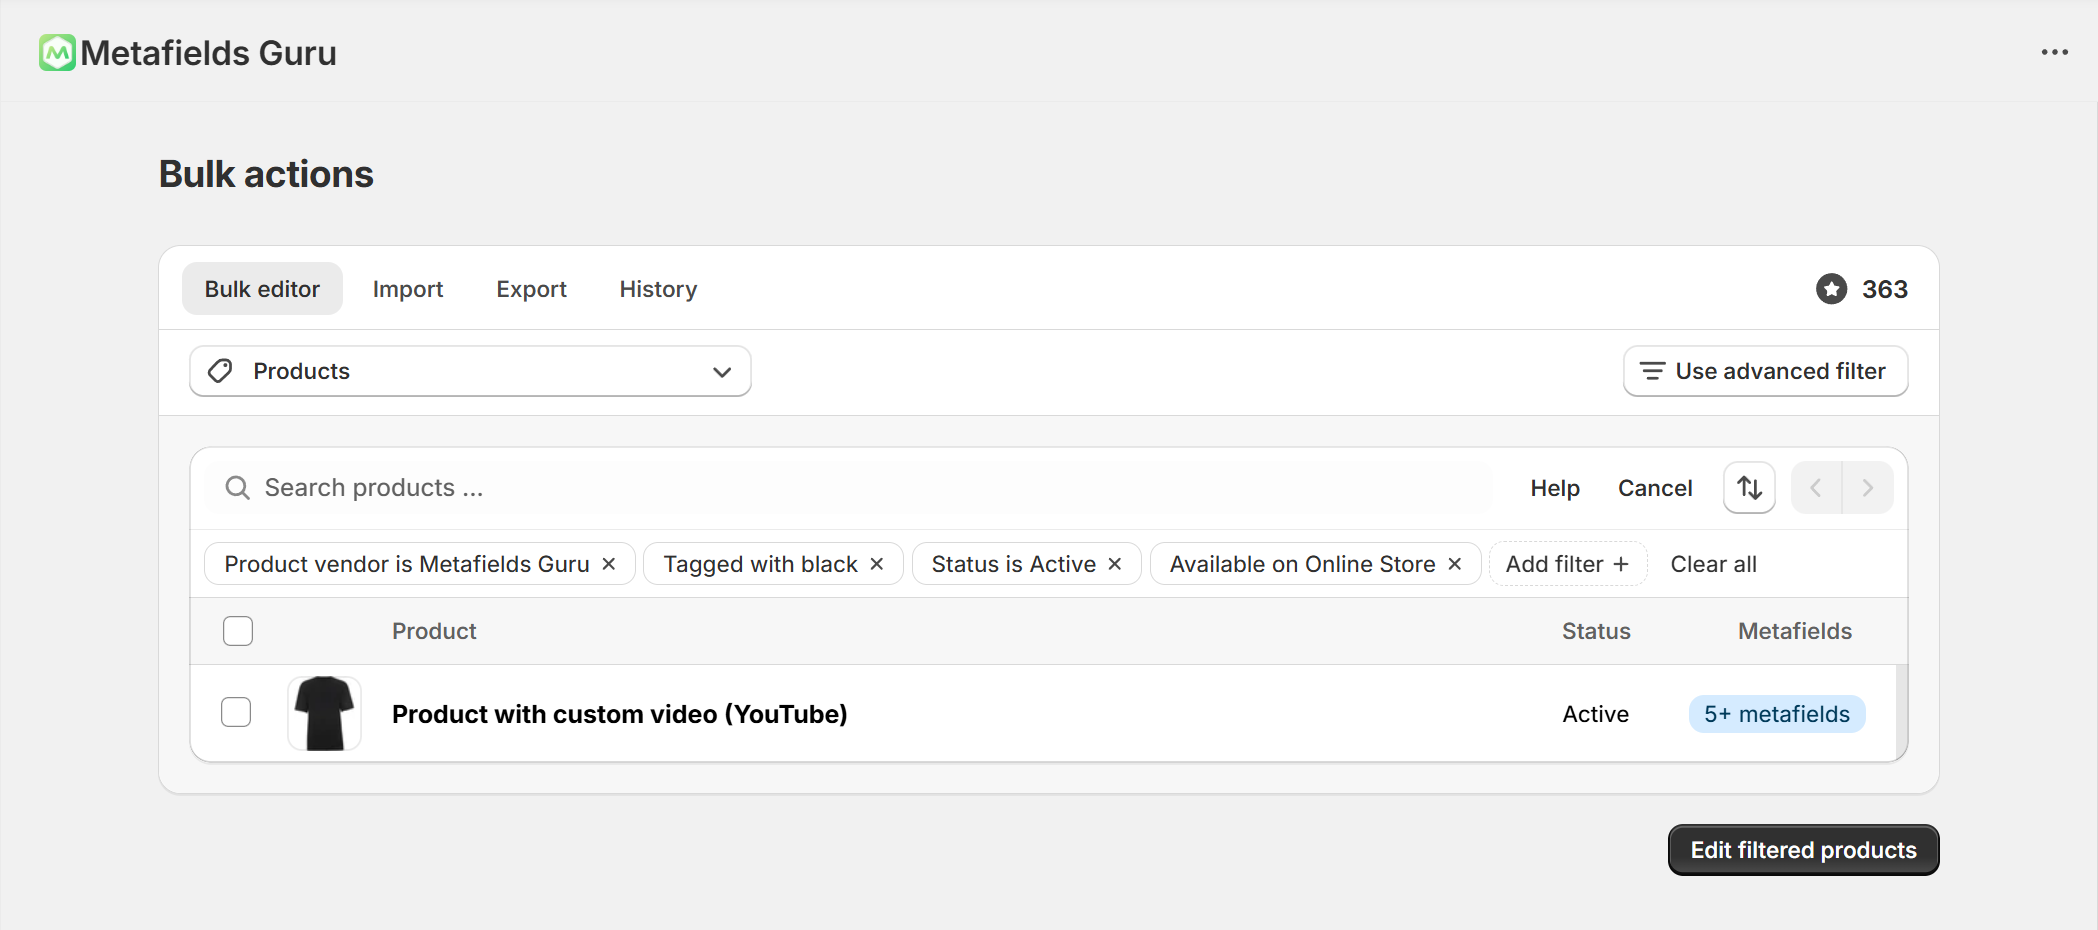Click Use advanced filter button
The width and height of the screenshot is (2098, 930).
tap(1765, 371)
